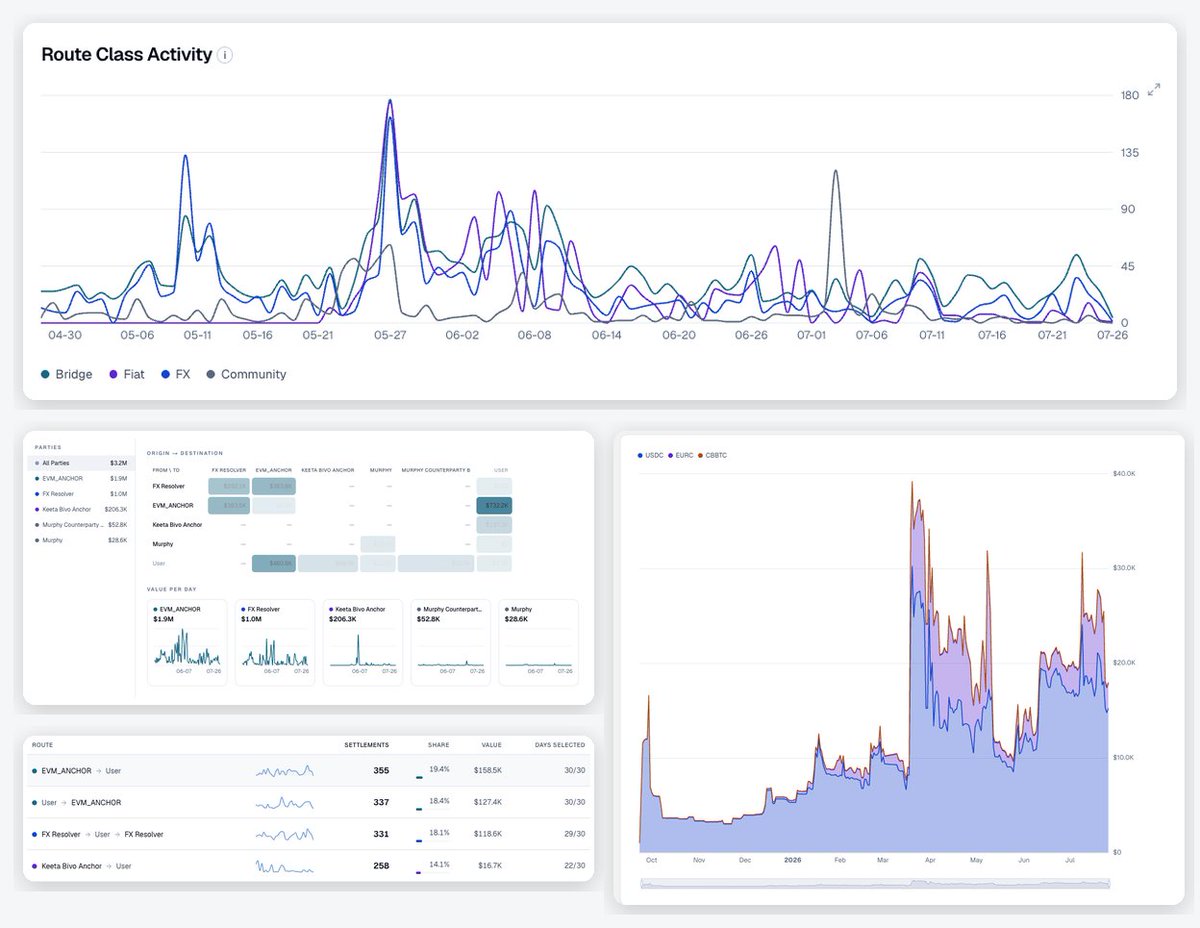Expand the Route Class Activity chart to fullscreen

pyautogui.click(x=1154, y=90)
